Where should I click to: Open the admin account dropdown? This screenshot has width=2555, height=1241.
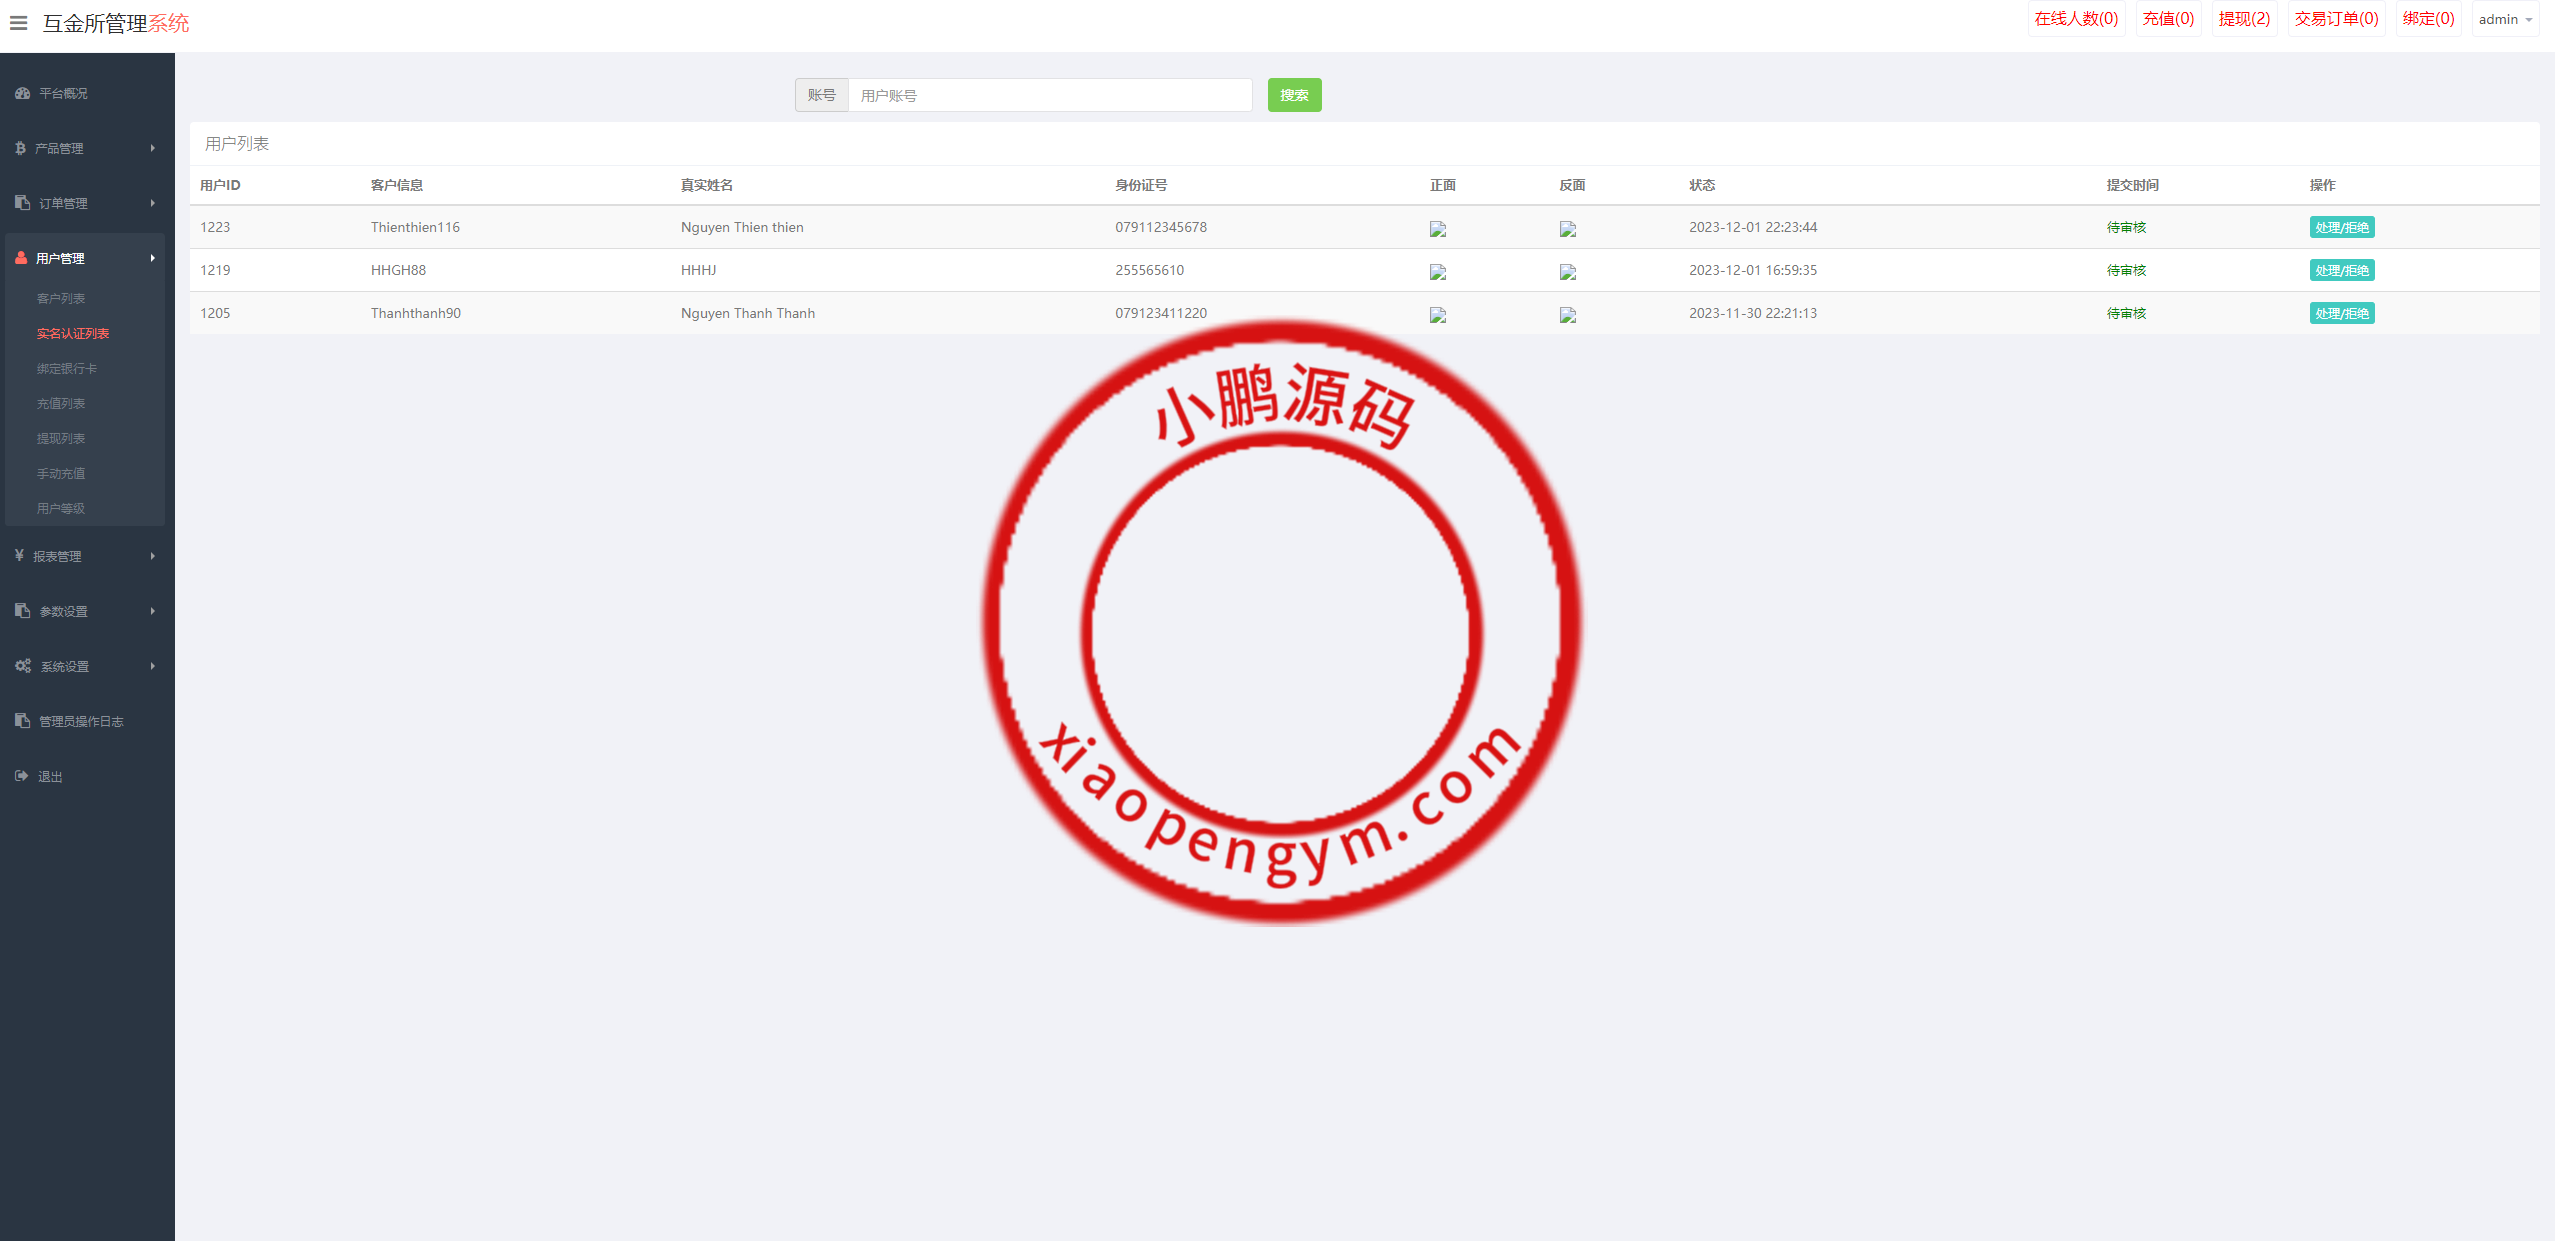pos(2504,19)
